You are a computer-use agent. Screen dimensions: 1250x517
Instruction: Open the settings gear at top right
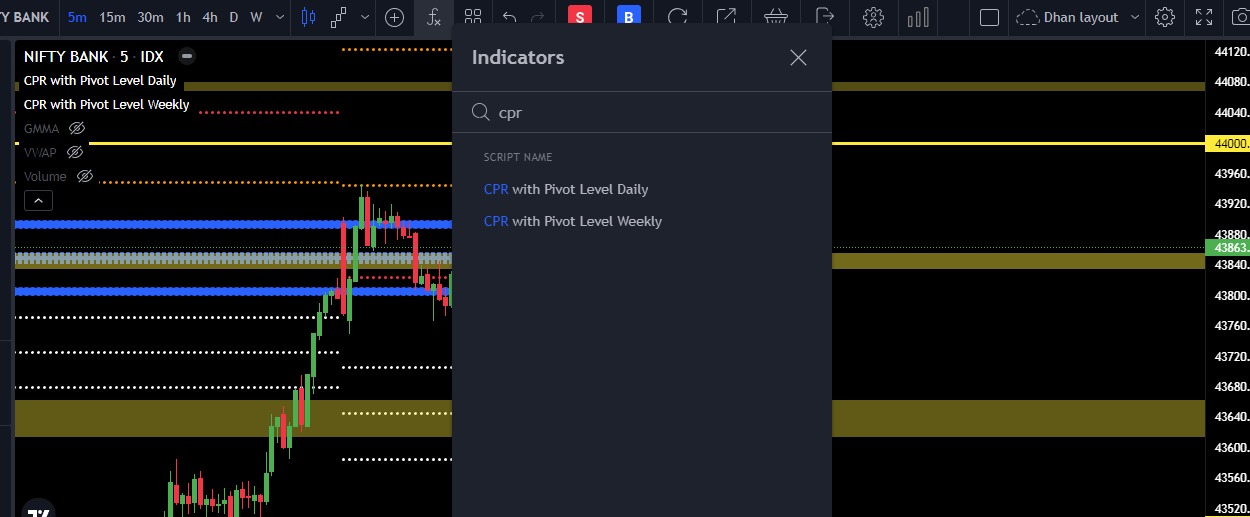pyautogui.click(x=1164, y=17)
